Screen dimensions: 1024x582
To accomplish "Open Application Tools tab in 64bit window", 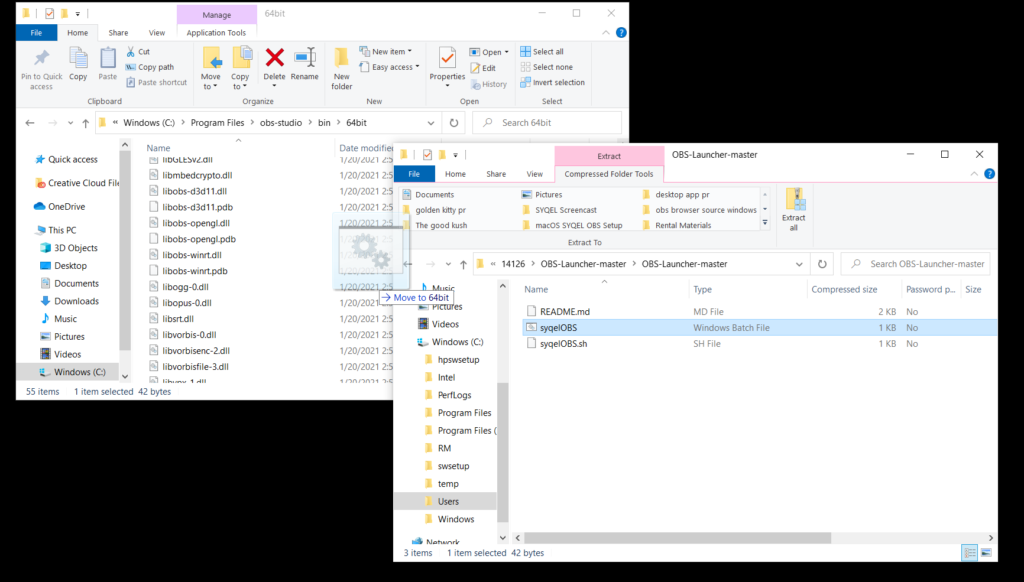I will pos(216,33).
